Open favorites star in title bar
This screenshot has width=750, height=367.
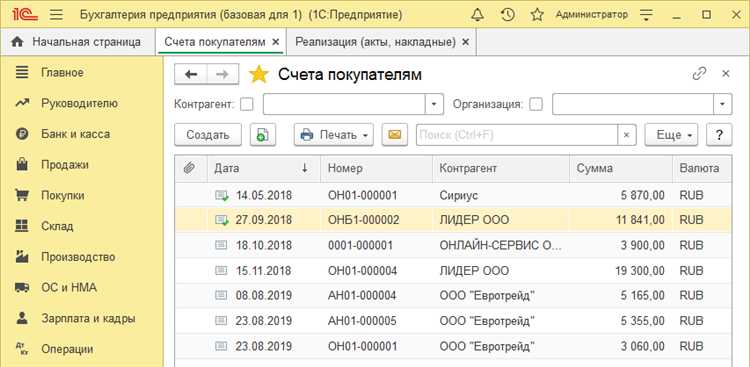tap(537, 15)
